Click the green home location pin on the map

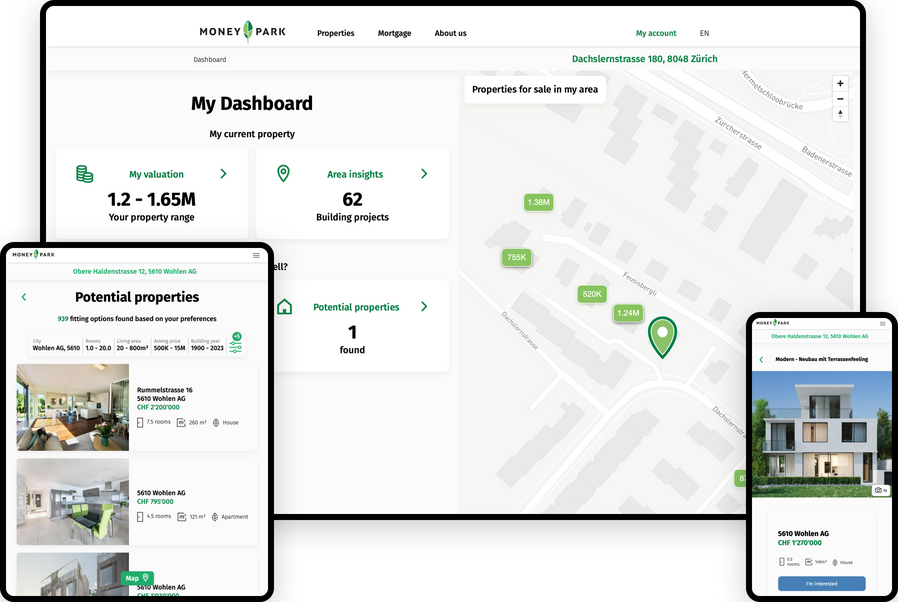pyautogui.click(x=663, y=336)
